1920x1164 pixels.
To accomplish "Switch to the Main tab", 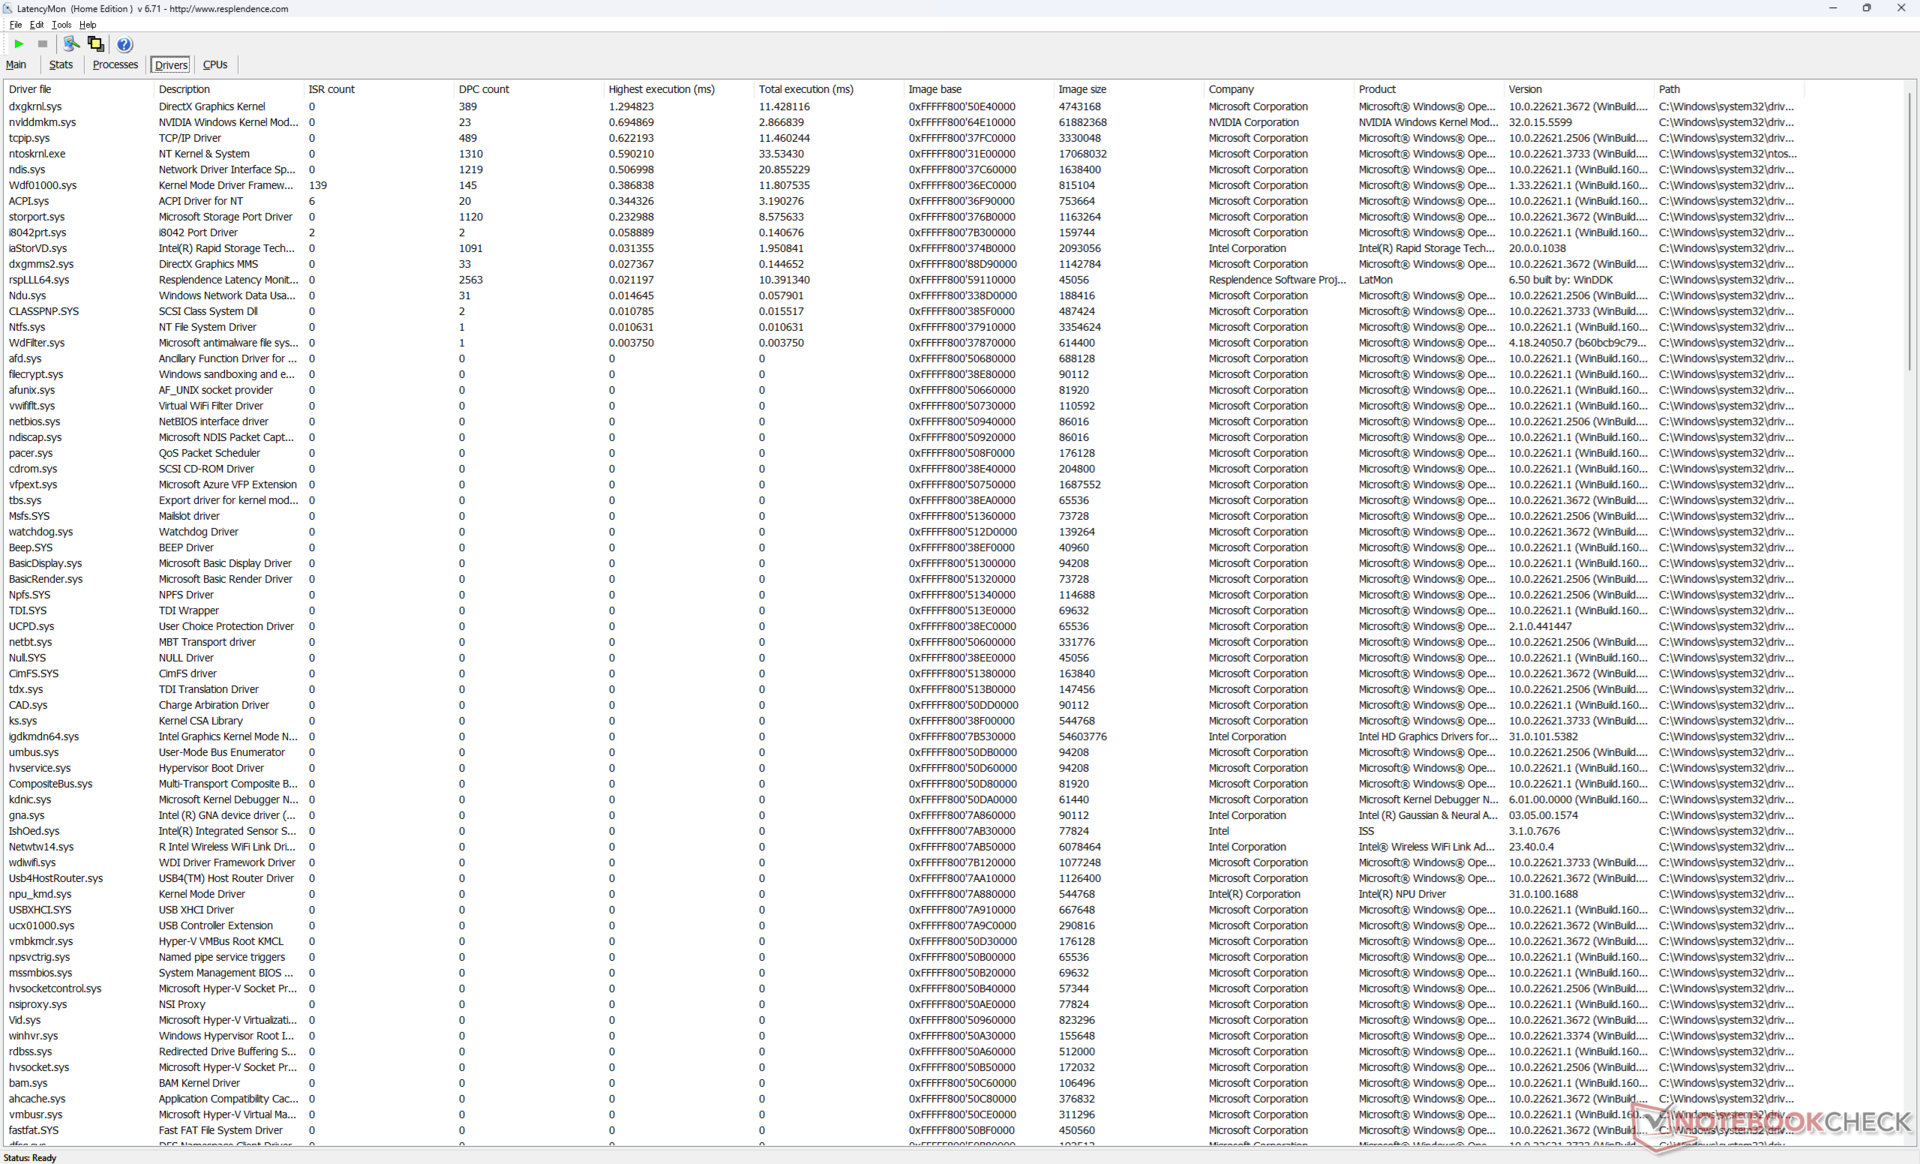I will [x=16, y=65].
